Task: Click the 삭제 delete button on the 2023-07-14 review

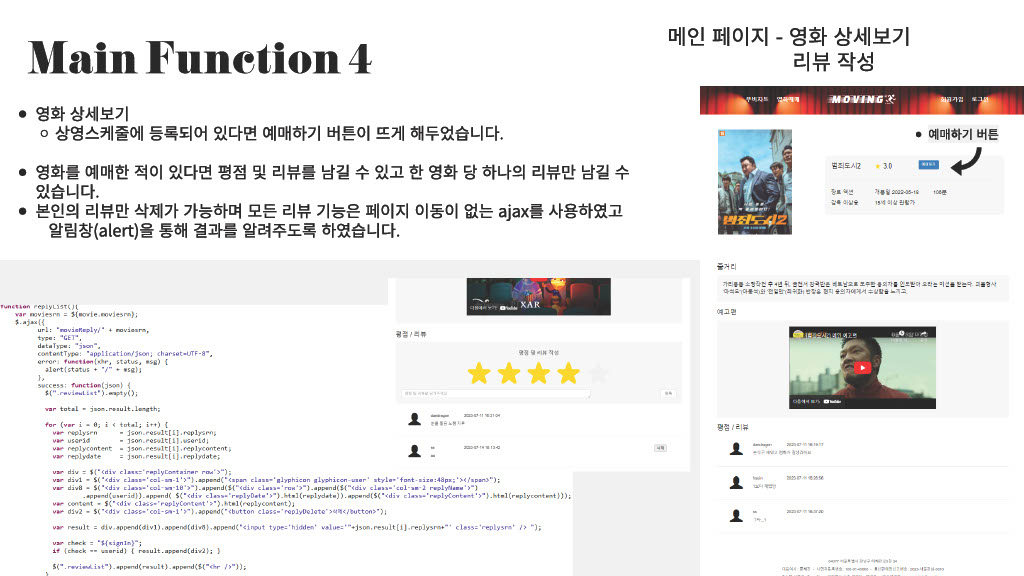Action: pyautogui.click(x=660, y=448)
